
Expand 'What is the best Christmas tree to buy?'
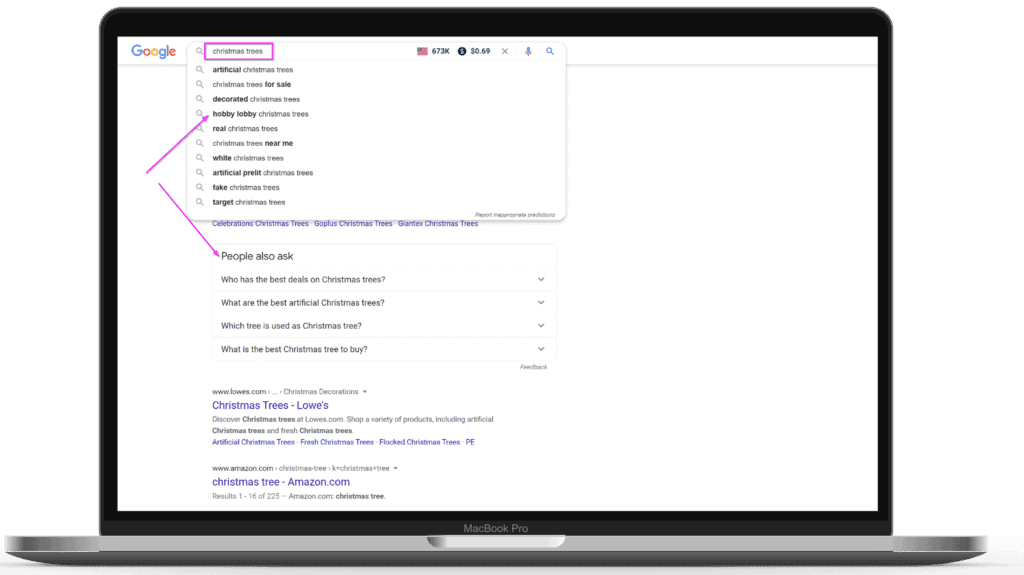(384, 349)
